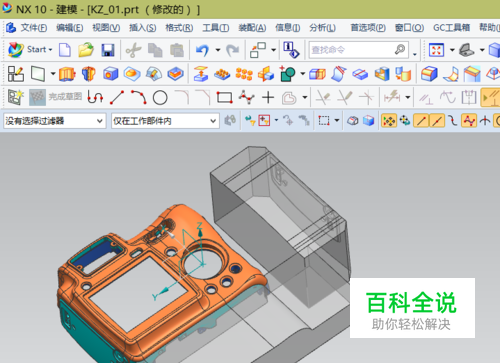The width and height of the screenshot is (500, 363).
Task: Click the Copy icon
Action: pyautogui.click(x=155, y=50)
